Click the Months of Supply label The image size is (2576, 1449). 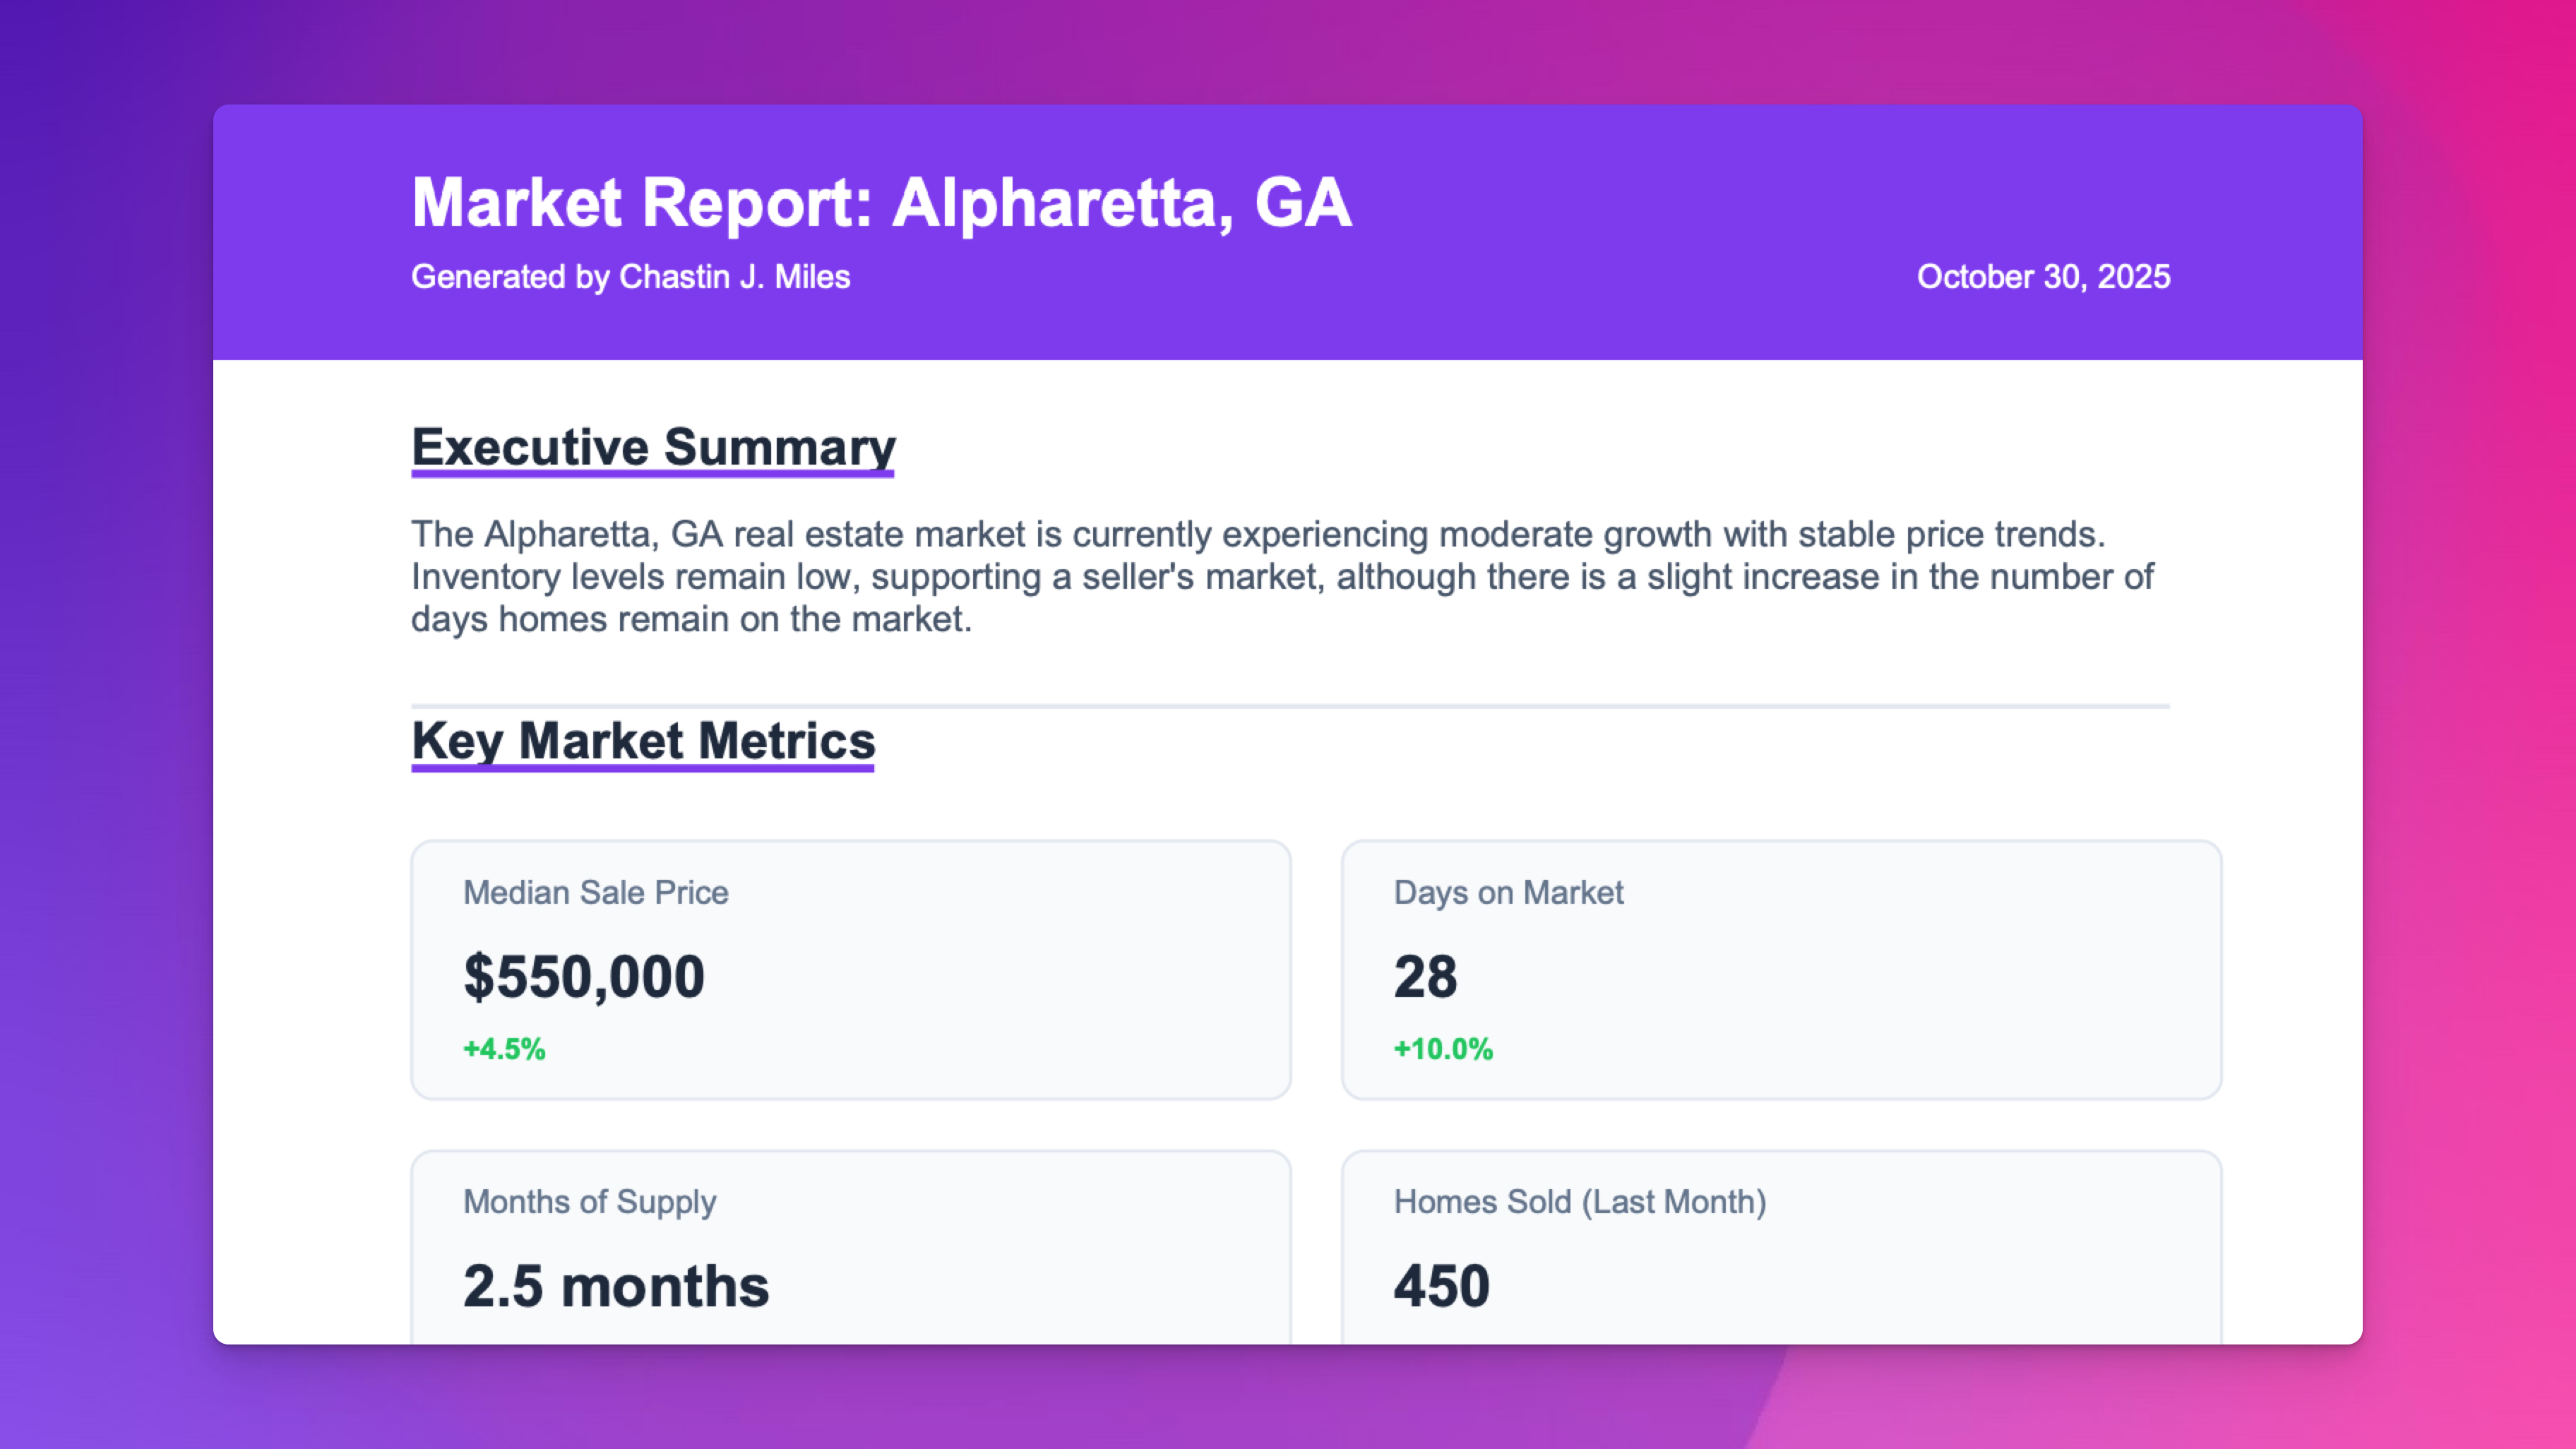click(589, 1201)
